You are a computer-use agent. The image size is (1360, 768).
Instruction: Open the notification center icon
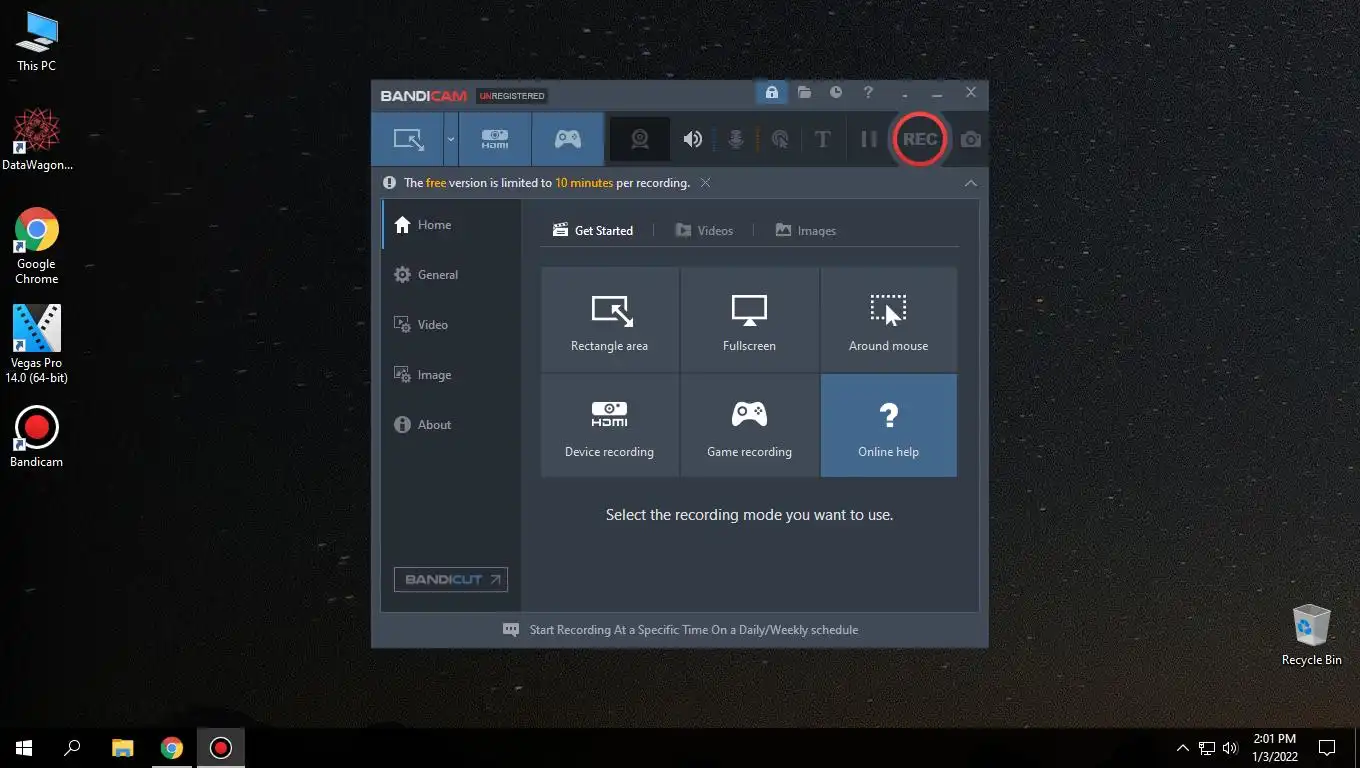click(1327, 747)
